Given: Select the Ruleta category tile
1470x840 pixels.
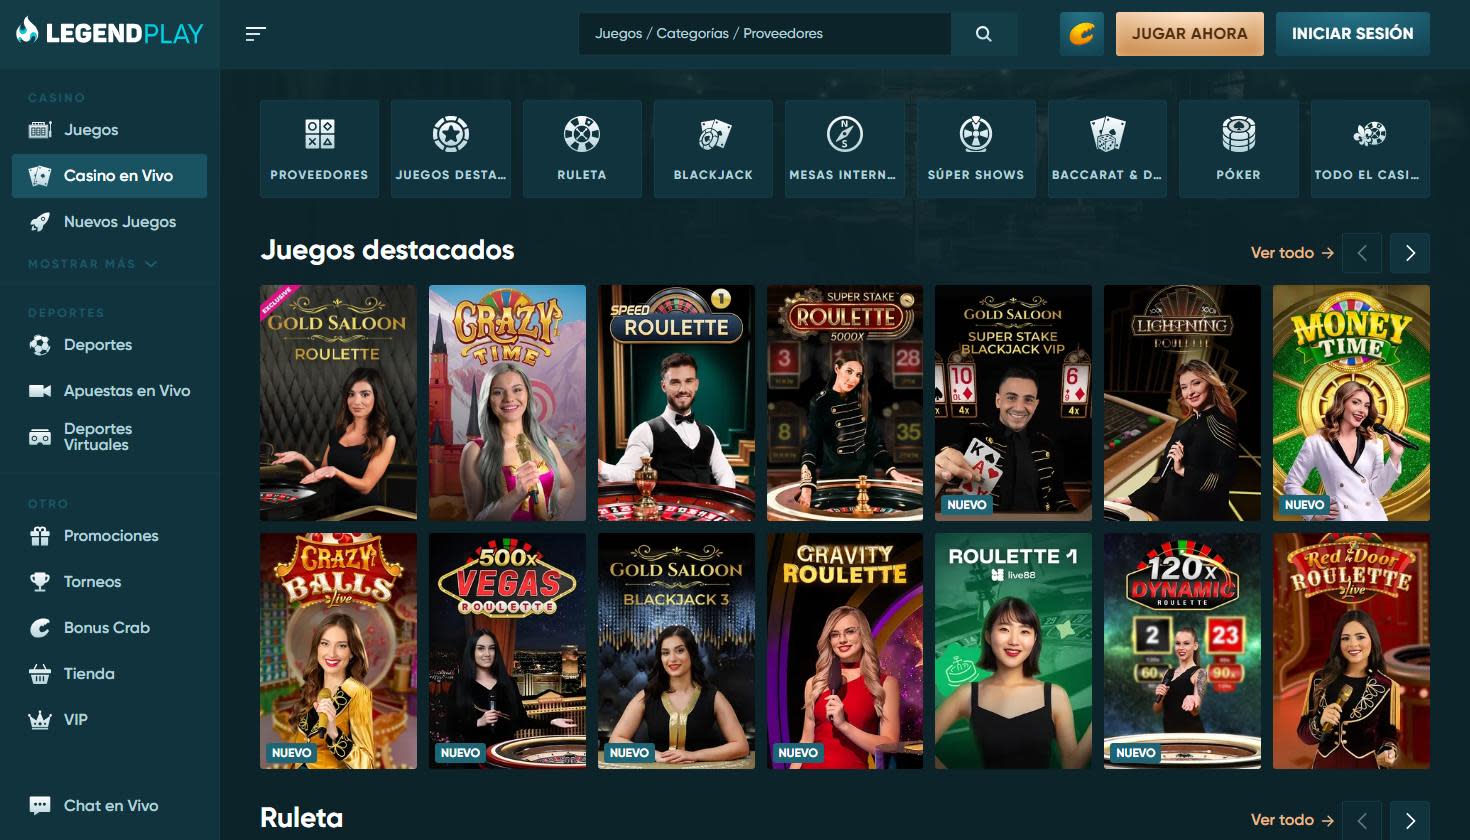Looking at the screenshot, I should coord(582,149).
